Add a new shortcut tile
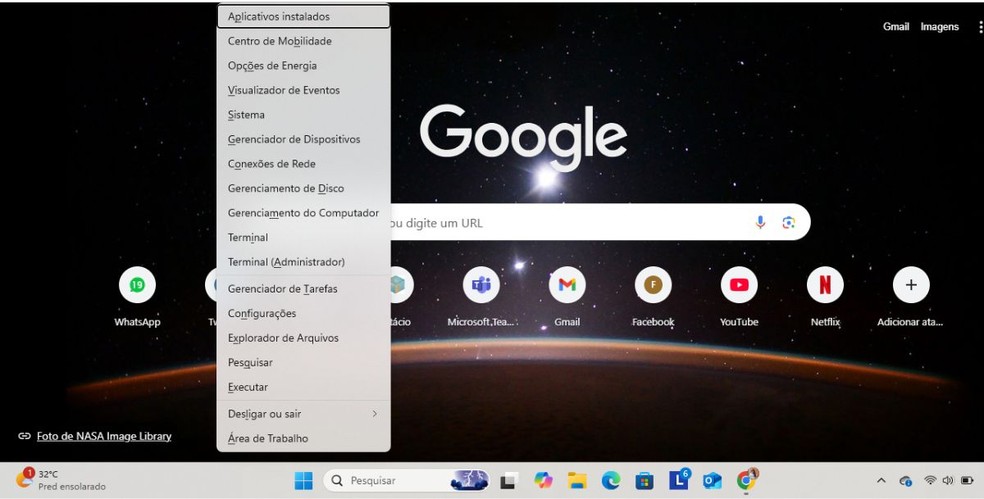This screenshot has height=499, width=984. pos(910,286)
